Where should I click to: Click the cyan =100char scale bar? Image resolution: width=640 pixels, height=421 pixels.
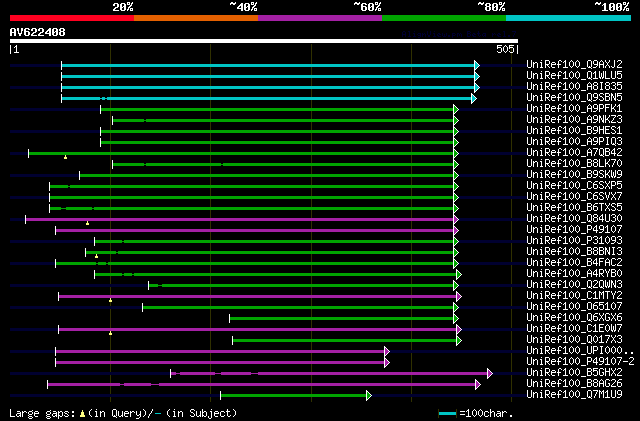pos(447,414)
